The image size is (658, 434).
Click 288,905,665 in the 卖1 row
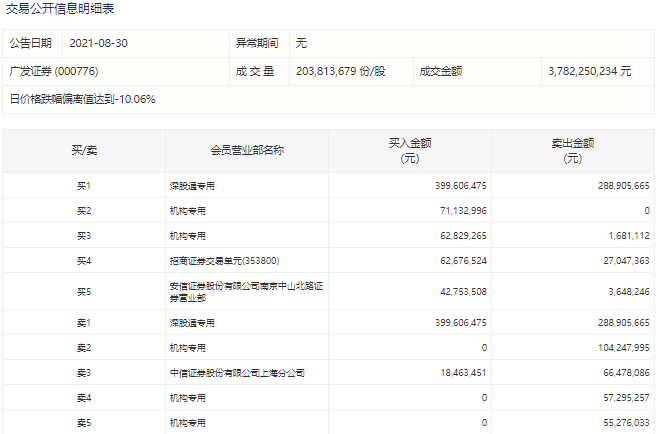pos(624,323)
